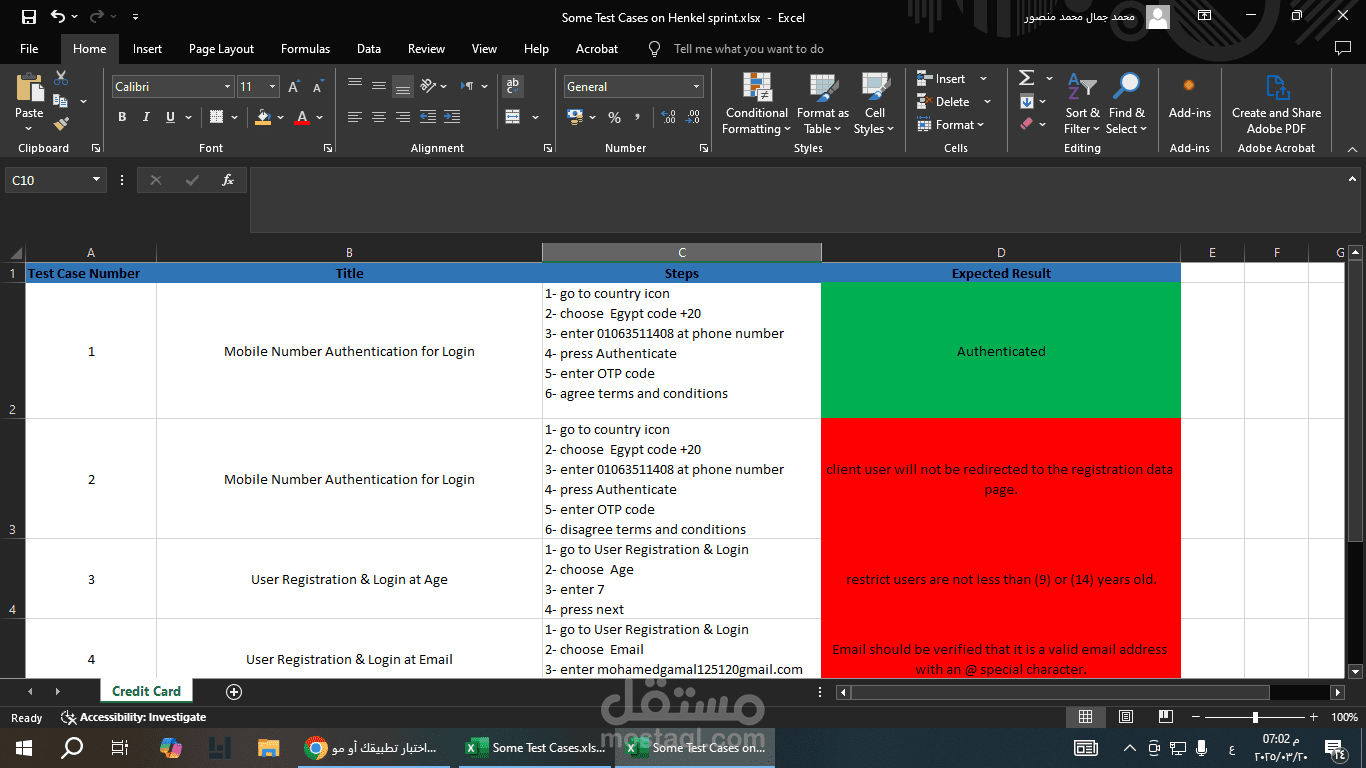Toggle Italic formatting
This screenshot has height=768, width=1366.
pyautogui.click(x=146, y=117)
